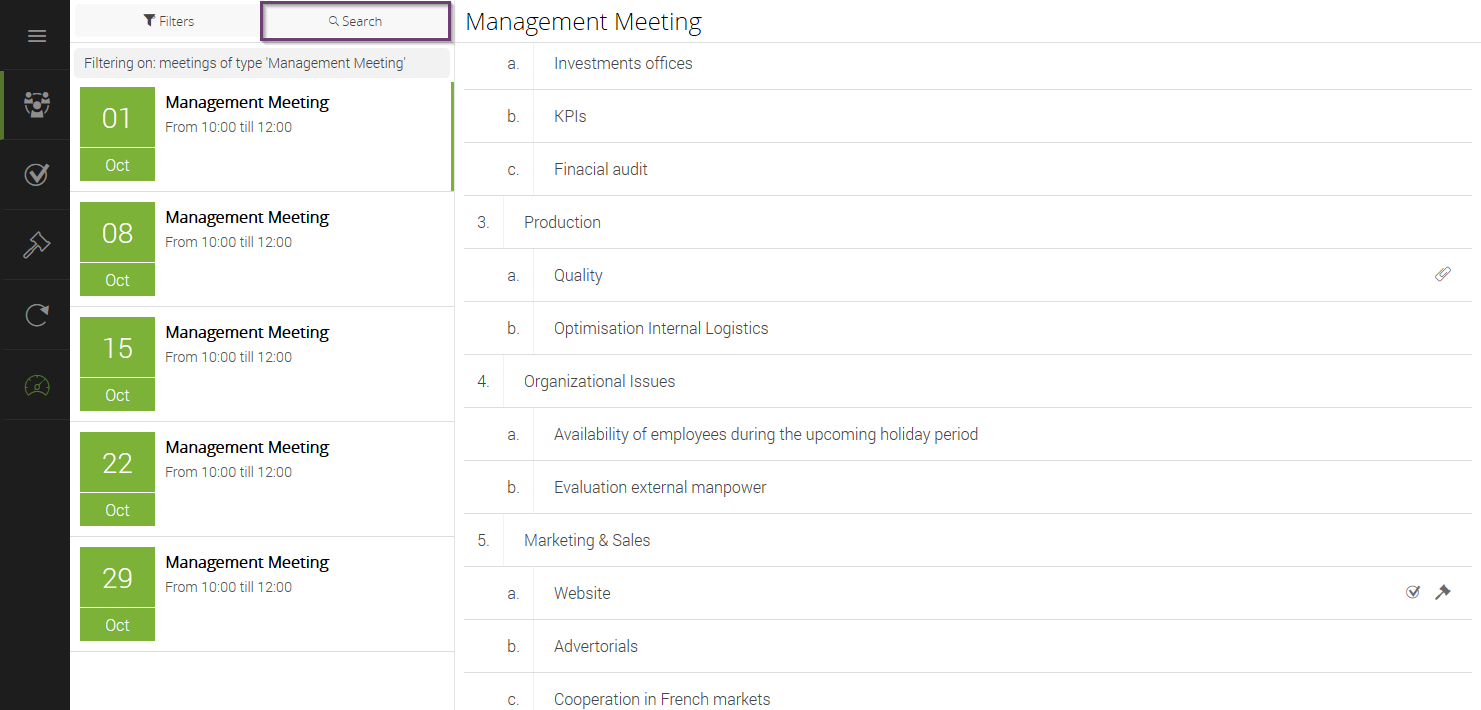1481x710 pixels.
Task: Open the Search tab
Action: pos(356,21)
